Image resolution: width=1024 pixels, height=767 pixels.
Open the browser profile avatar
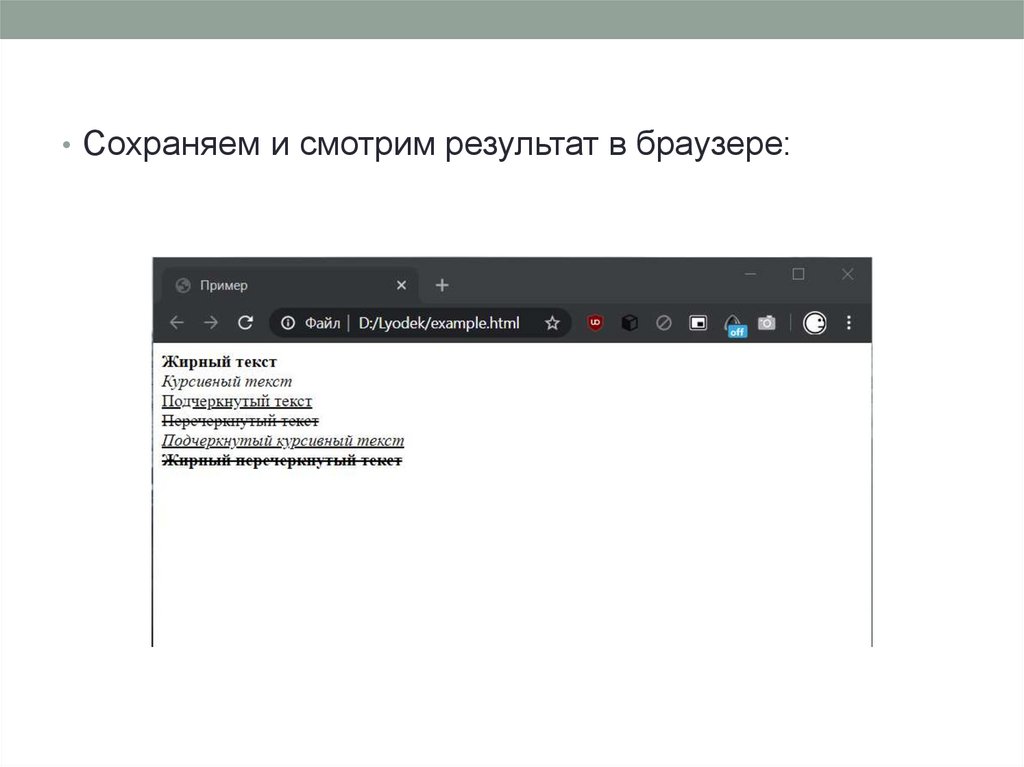(814, 323)
